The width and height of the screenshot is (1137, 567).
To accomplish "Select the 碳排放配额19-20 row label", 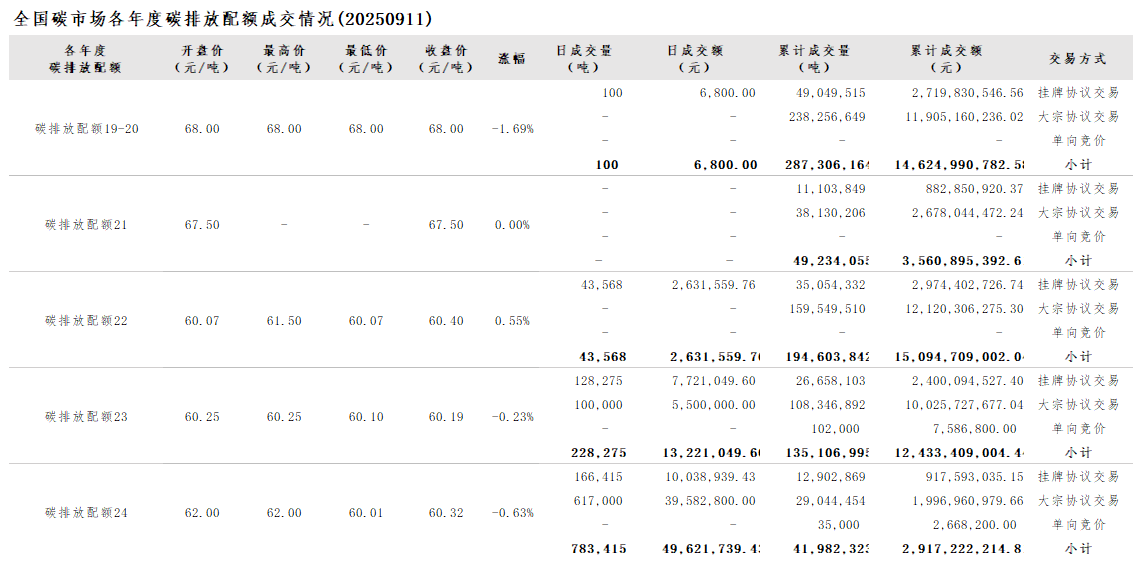I will [x=86, y=129].
